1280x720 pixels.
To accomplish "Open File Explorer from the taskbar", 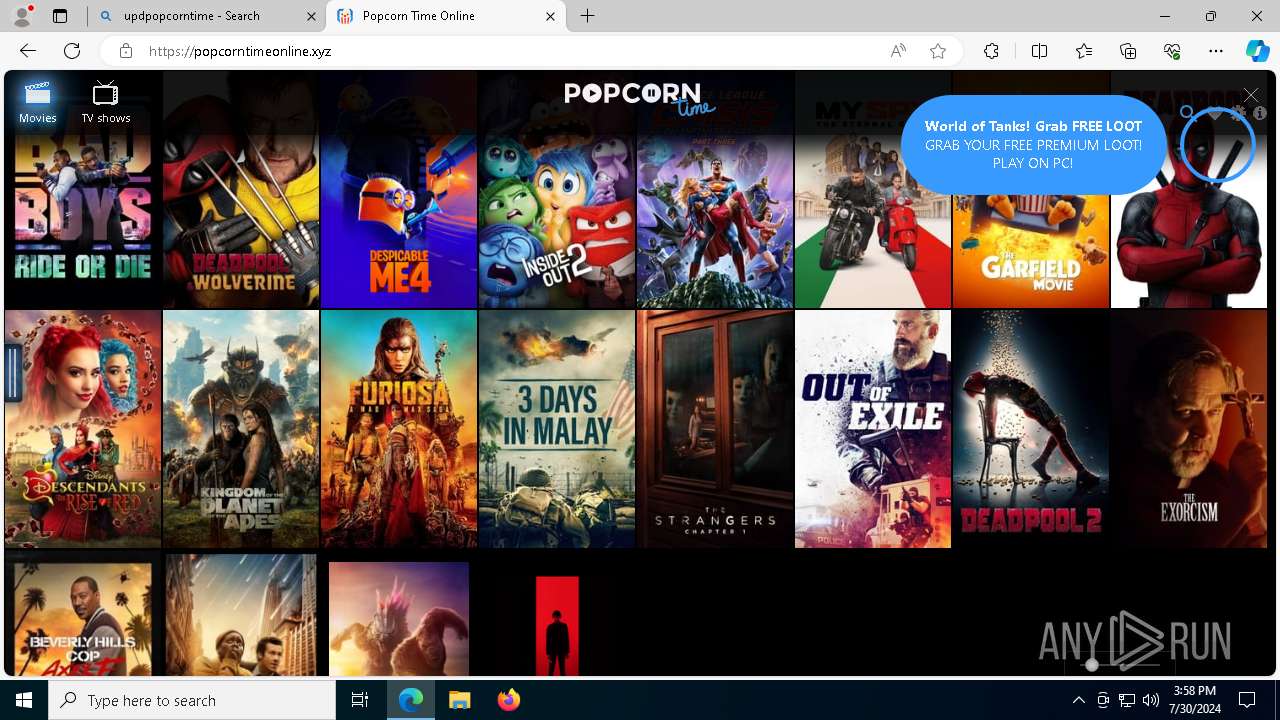I will 459,700.
